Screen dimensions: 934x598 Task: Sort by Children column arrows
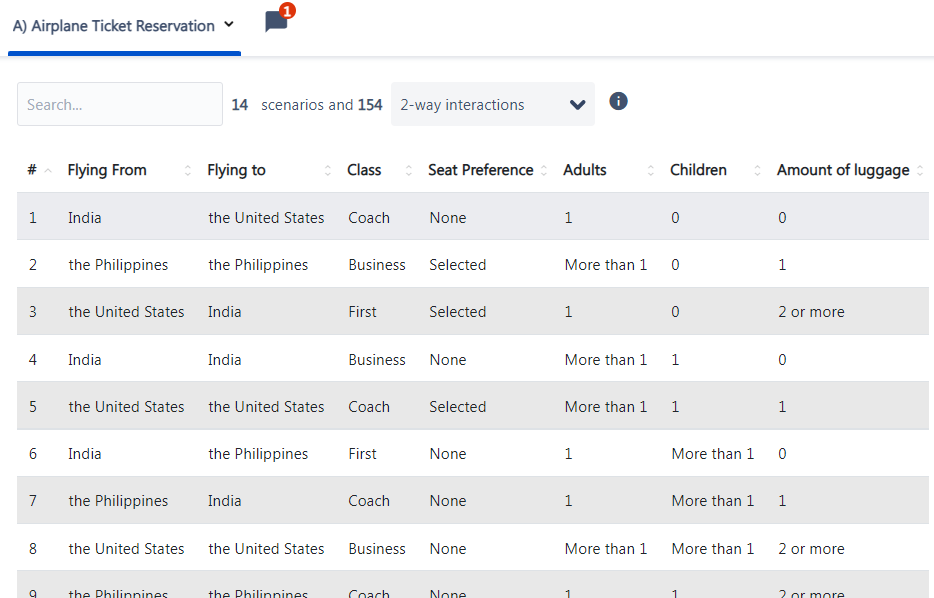[757, 170]
